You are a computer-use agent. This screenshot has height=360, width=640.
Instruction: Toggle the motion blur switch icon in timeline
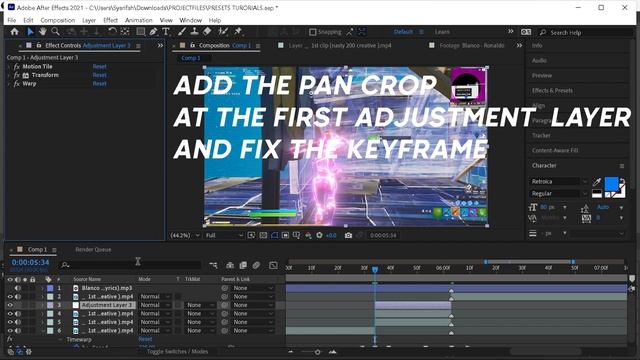coord(256,265)
